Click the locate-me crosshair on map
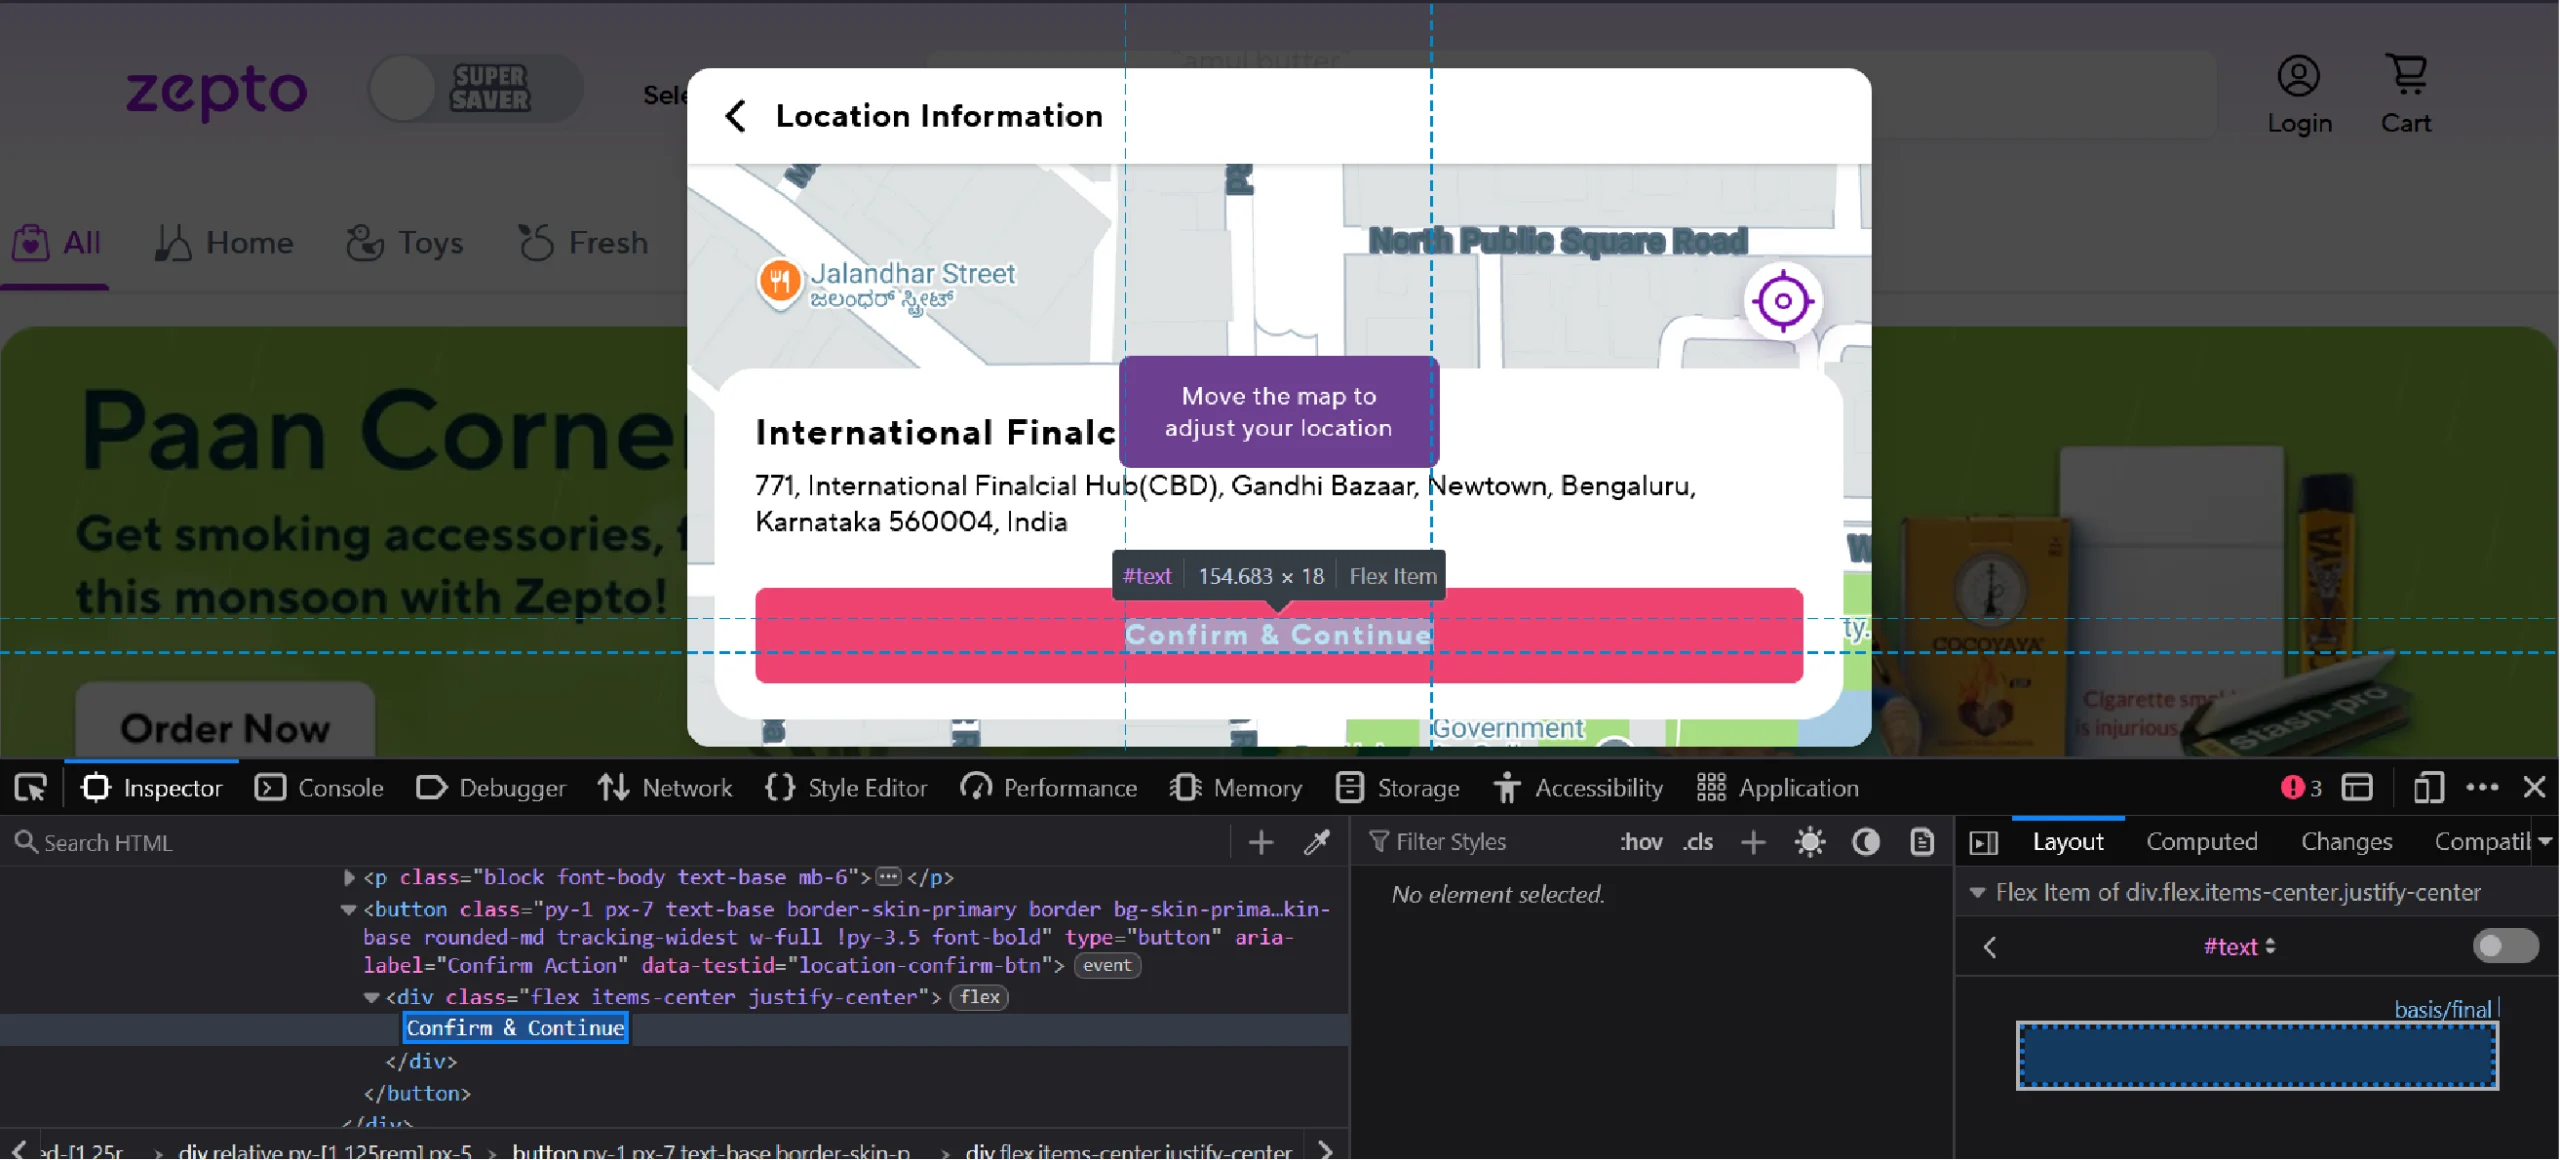 pyautogui.click(x=1782, y=301)
